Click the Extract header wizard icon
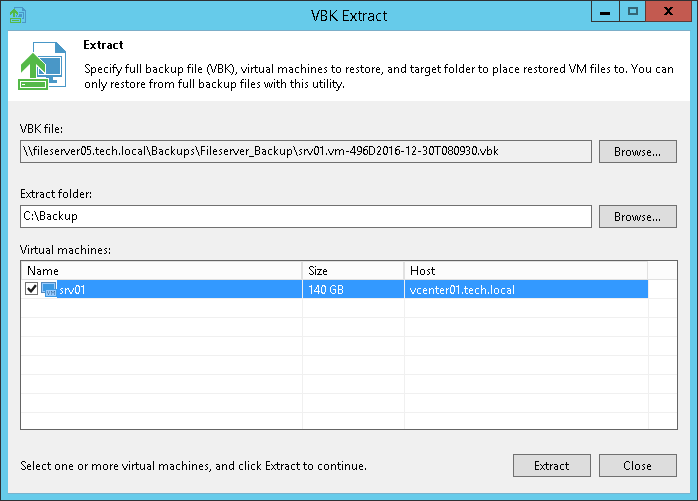The image size is (698, 501). click(x=39, y=68)
